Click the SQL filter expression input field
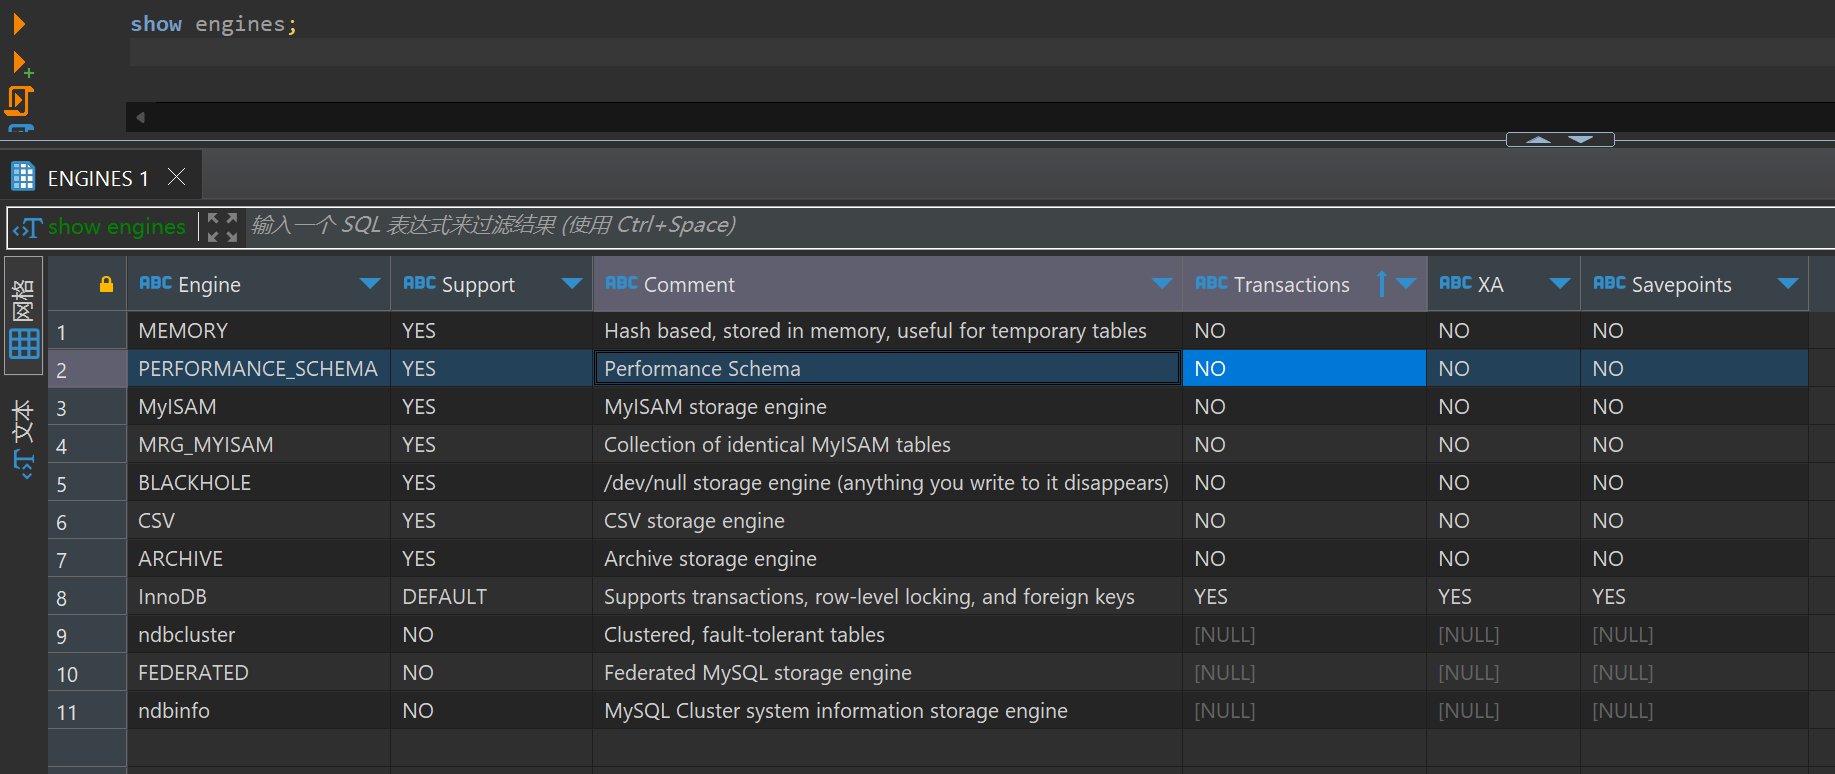The image size is (1835, 774). [1000, 226]
